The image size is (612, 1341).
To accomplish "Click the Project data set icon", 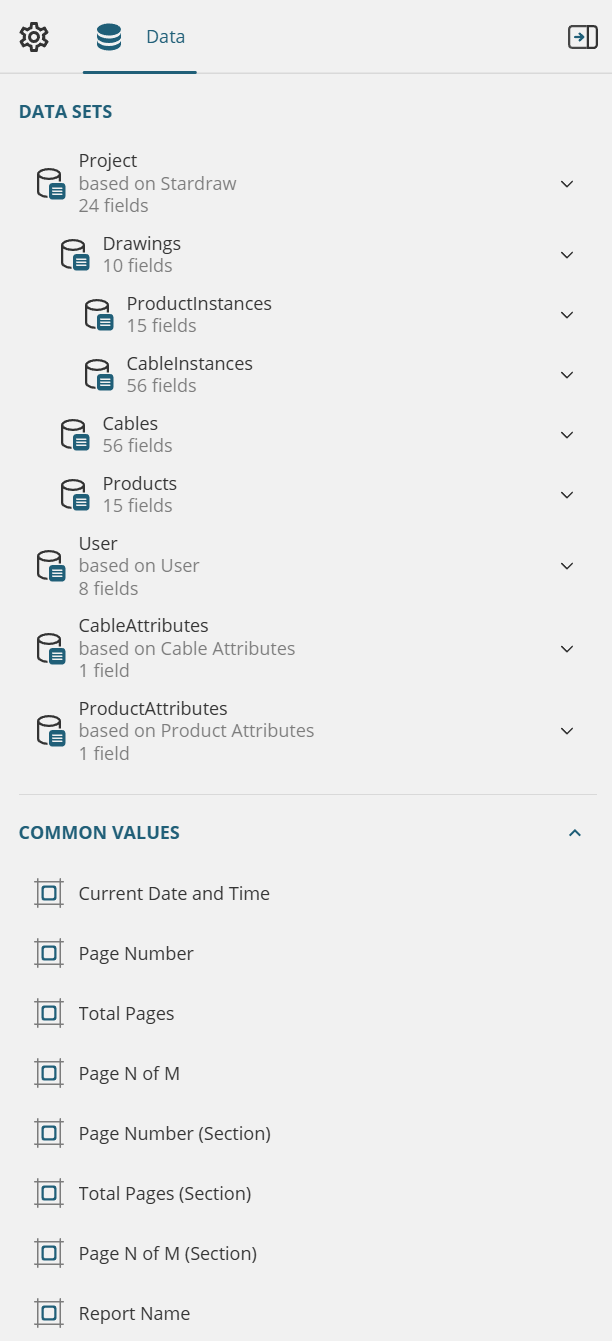I will tap(51, 184).
